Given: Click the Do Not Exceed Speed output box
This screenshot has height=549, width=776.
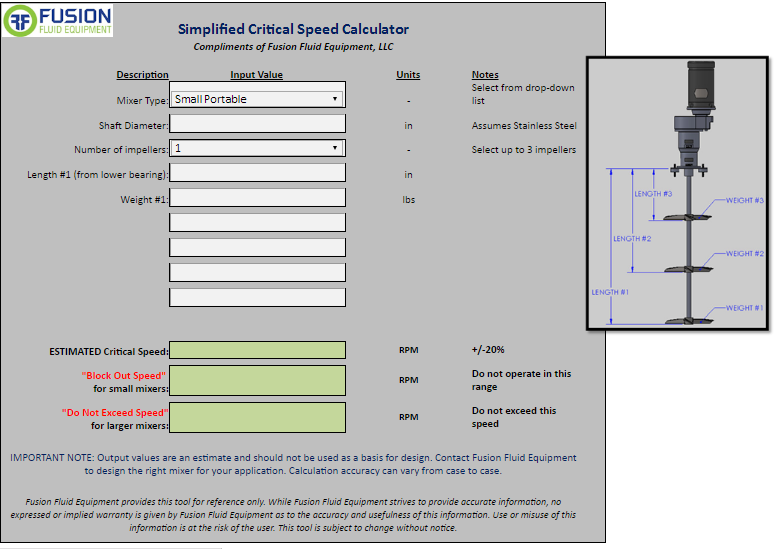Looking at the screenshot, I should [x=257, y=417].
